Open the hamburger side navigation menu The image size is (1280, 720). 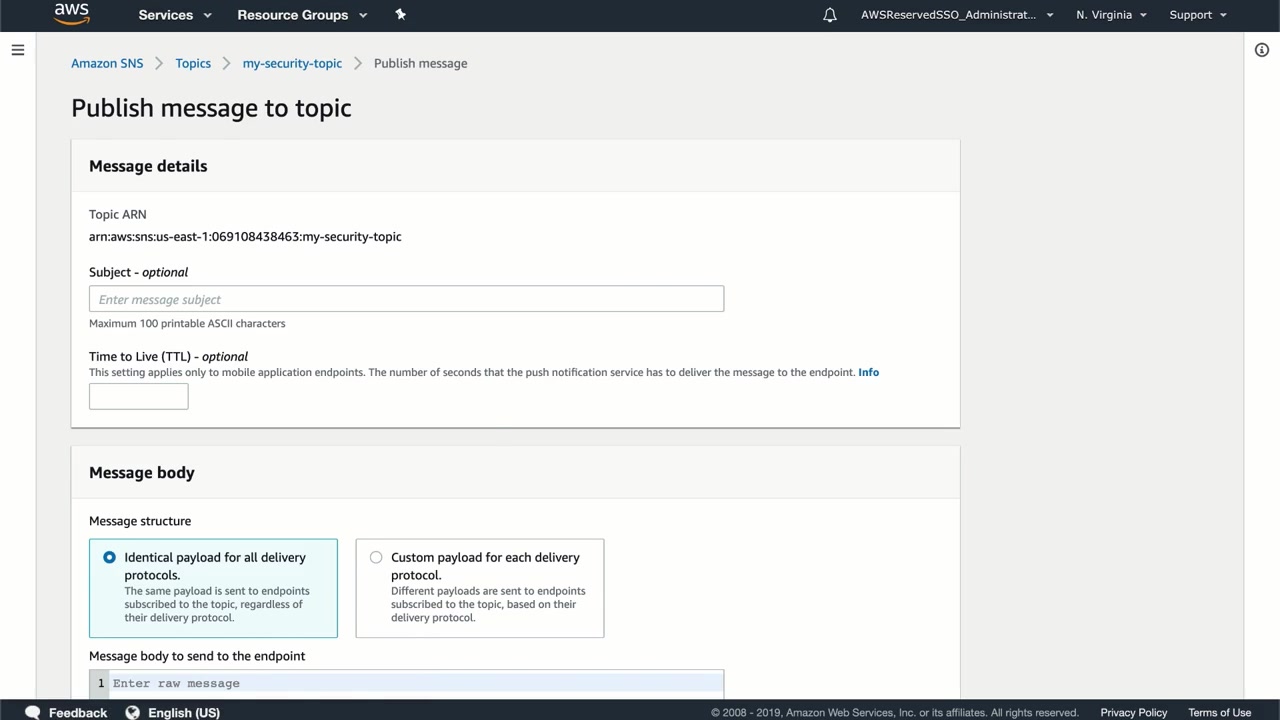click(x=18, y=50)
